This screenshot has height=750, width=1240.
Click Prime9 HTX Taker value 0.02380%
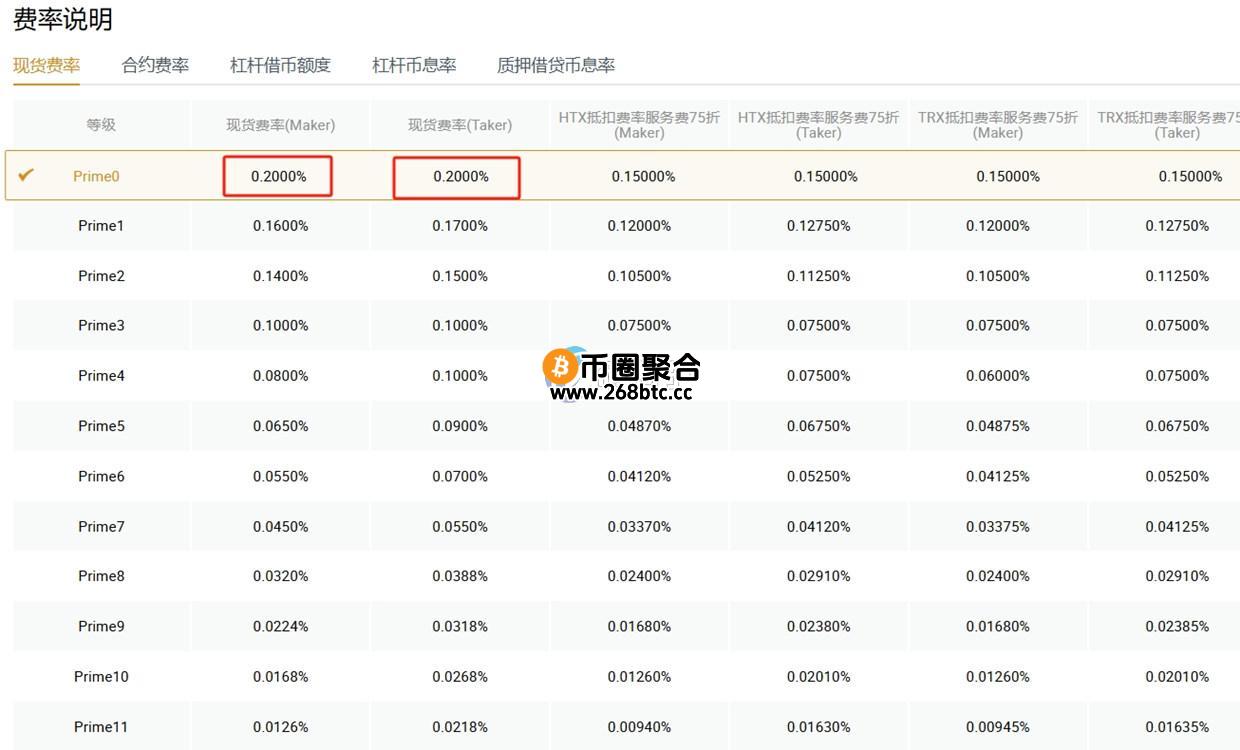coord(819,626)
